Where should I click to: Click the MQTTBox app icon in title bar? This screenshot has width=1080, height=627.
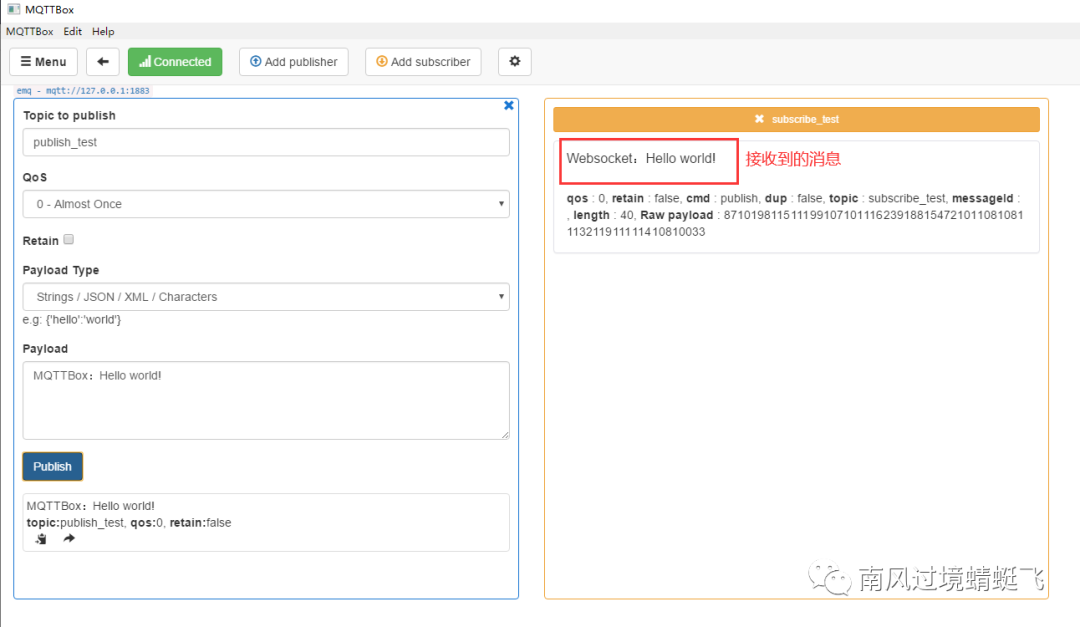coord(14,9)
